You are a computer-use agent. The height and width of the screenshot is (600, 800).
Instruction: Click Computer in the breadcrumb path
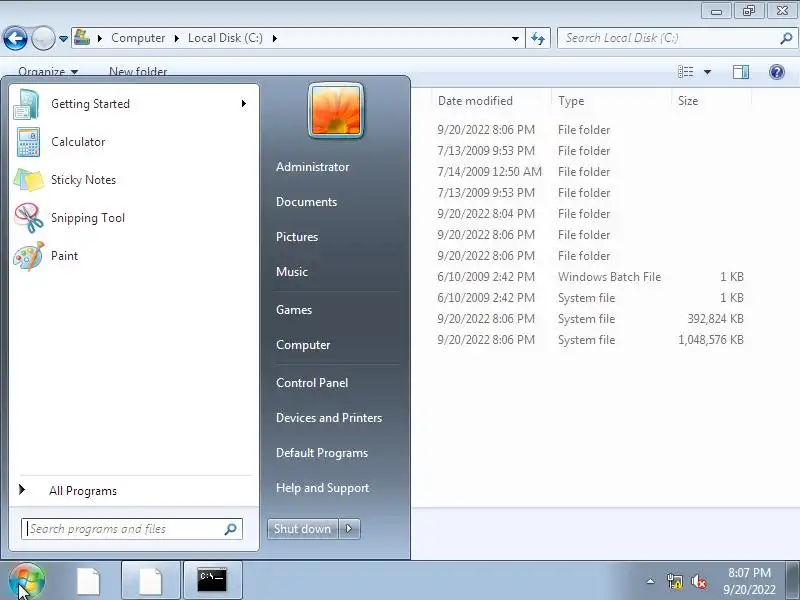(x=138, y=38)
